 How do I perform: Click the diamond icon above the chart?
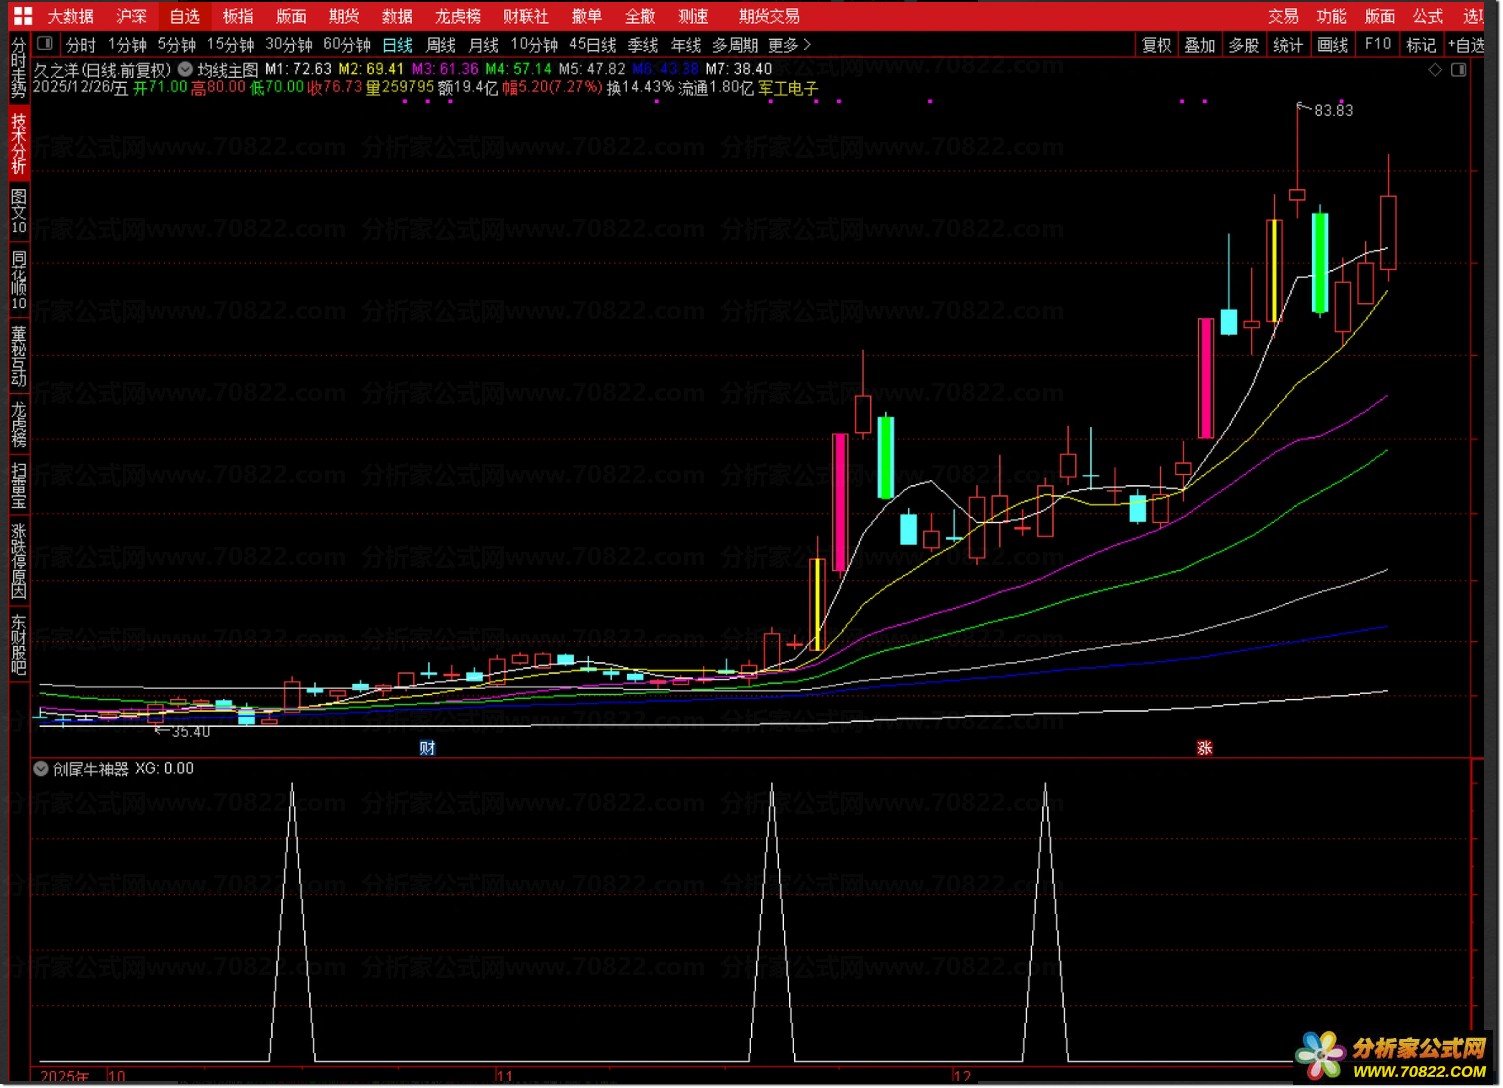pyautogui.click(x=1435, y=70)
